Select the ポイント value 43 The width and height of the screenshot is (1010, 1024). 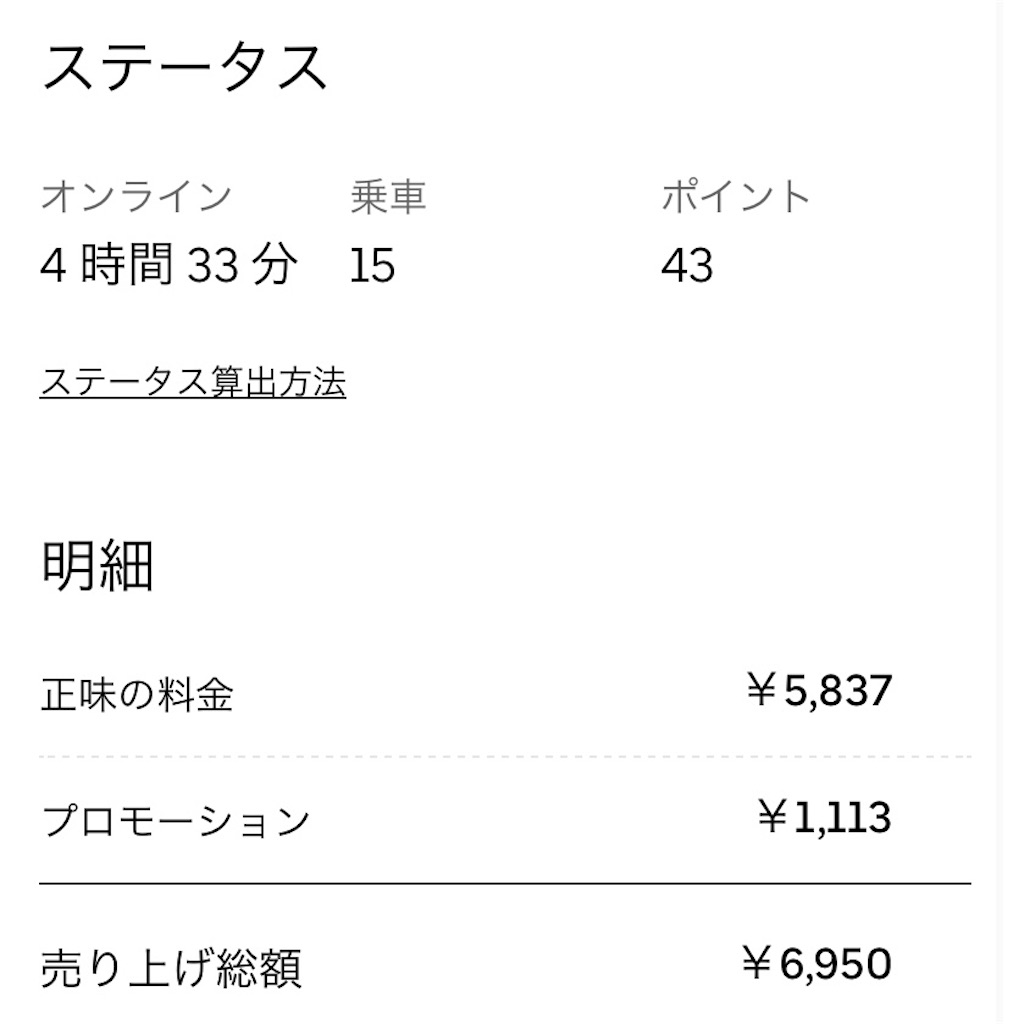685,263
